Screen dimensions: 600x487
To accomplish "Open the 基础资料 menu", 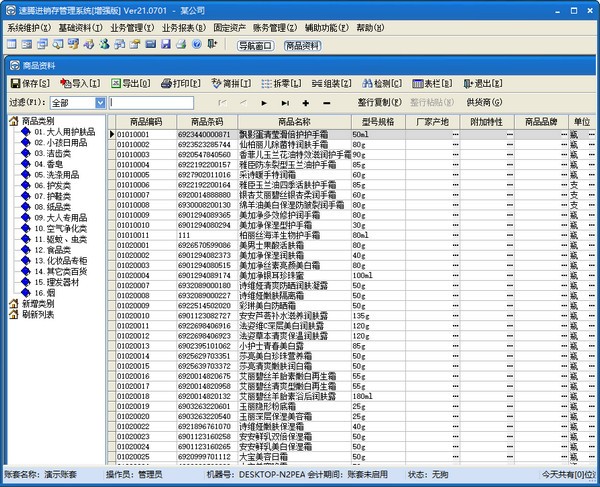I will point(79,28).
